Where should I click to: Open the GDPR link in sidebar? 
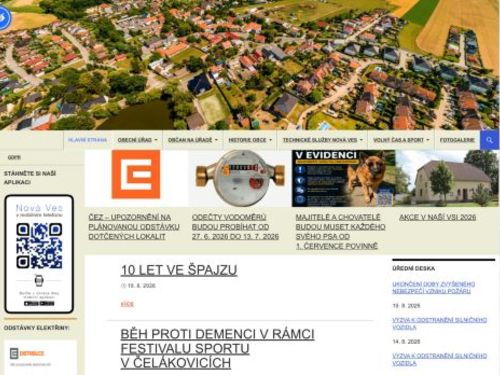[x=14, y=157]
